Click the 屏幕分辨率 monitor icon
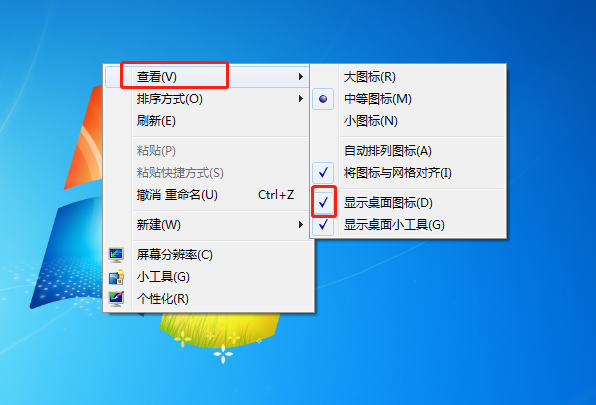The width and height of the screenshot is (596, 405). click(x=116, y=255)
